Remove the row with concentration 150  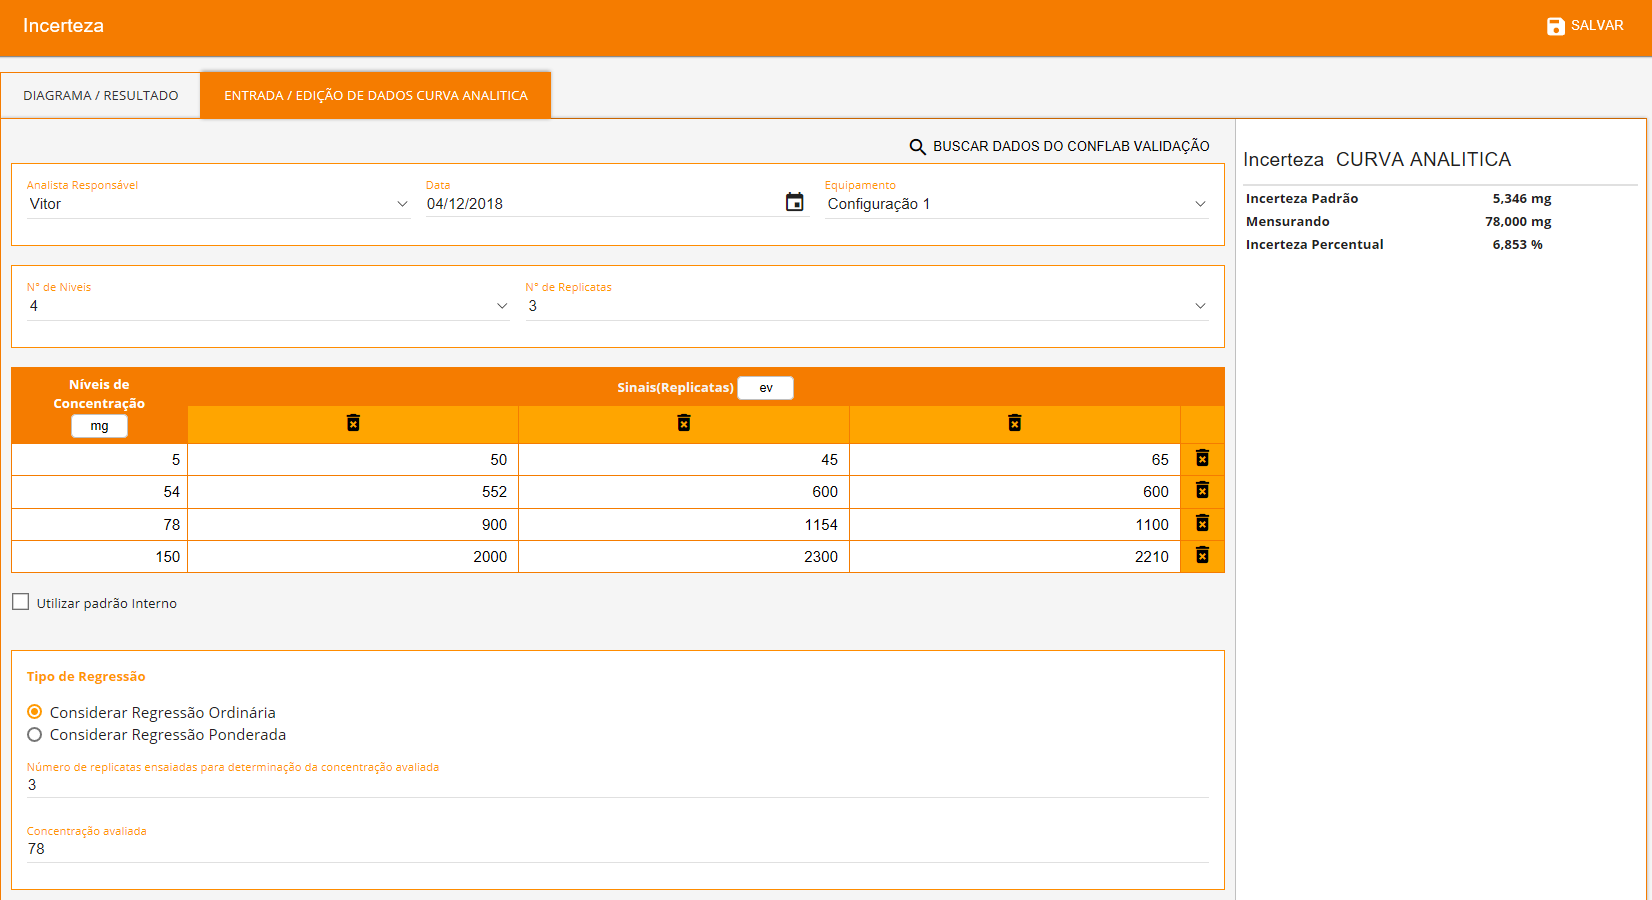(x=1202, y=555)
